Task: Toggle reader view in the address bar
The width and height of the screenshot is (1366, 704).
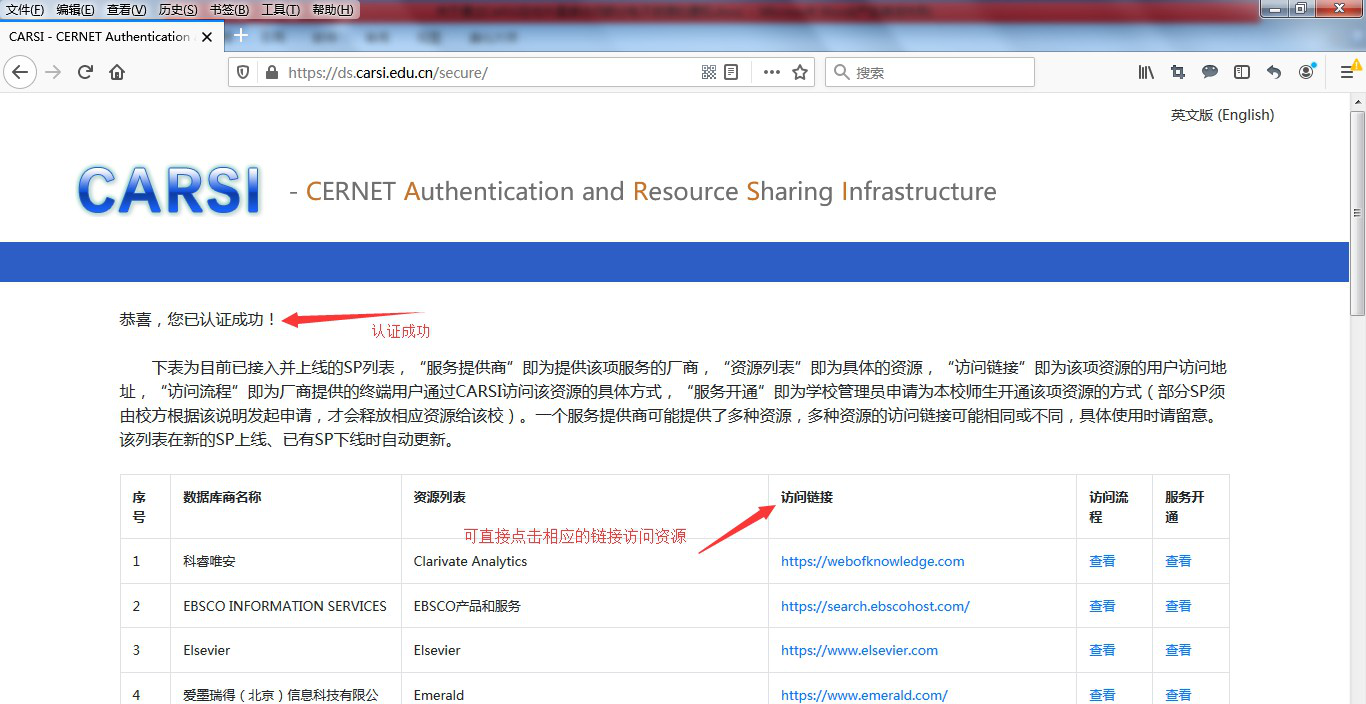Action: click(732, 72)
